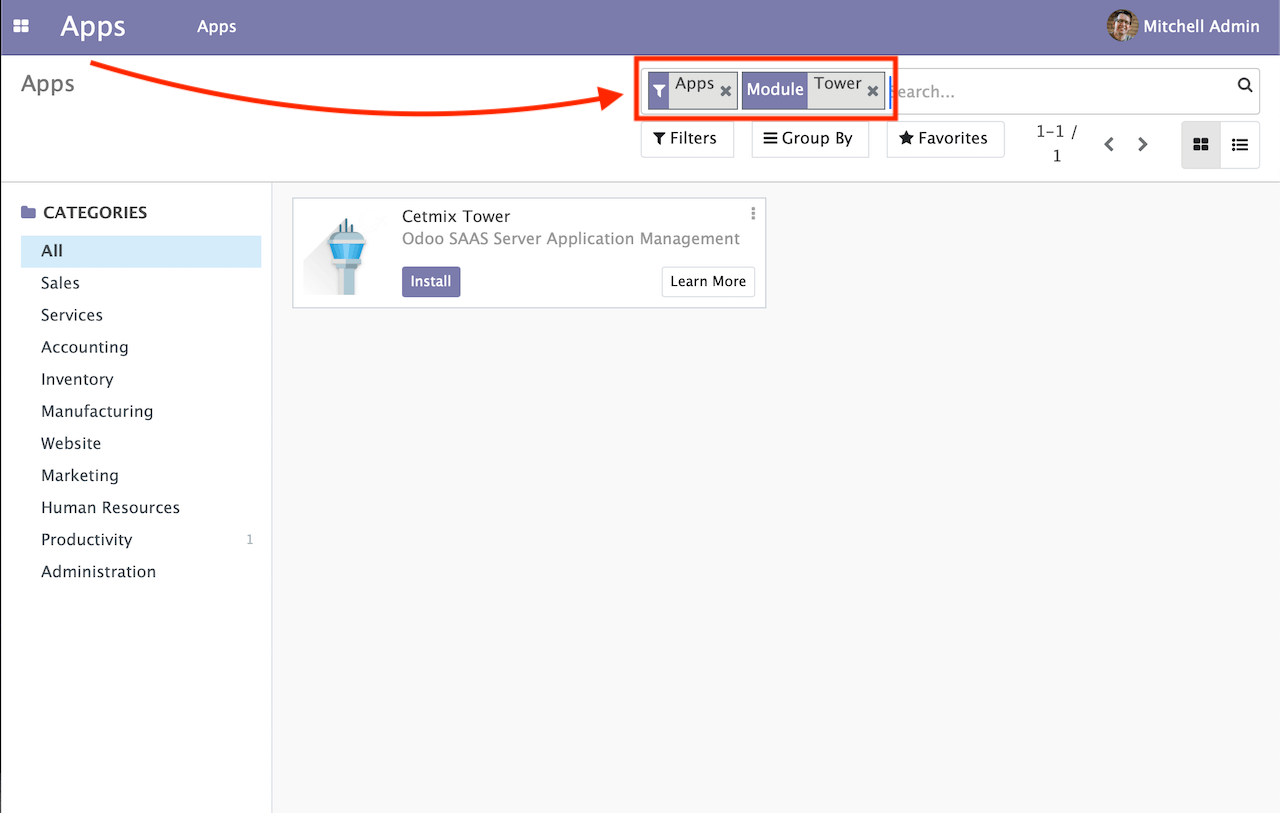This screenshot has width=1280, height=813.
Task: Open the main apps grid menu icon
Action: [21, 27]
